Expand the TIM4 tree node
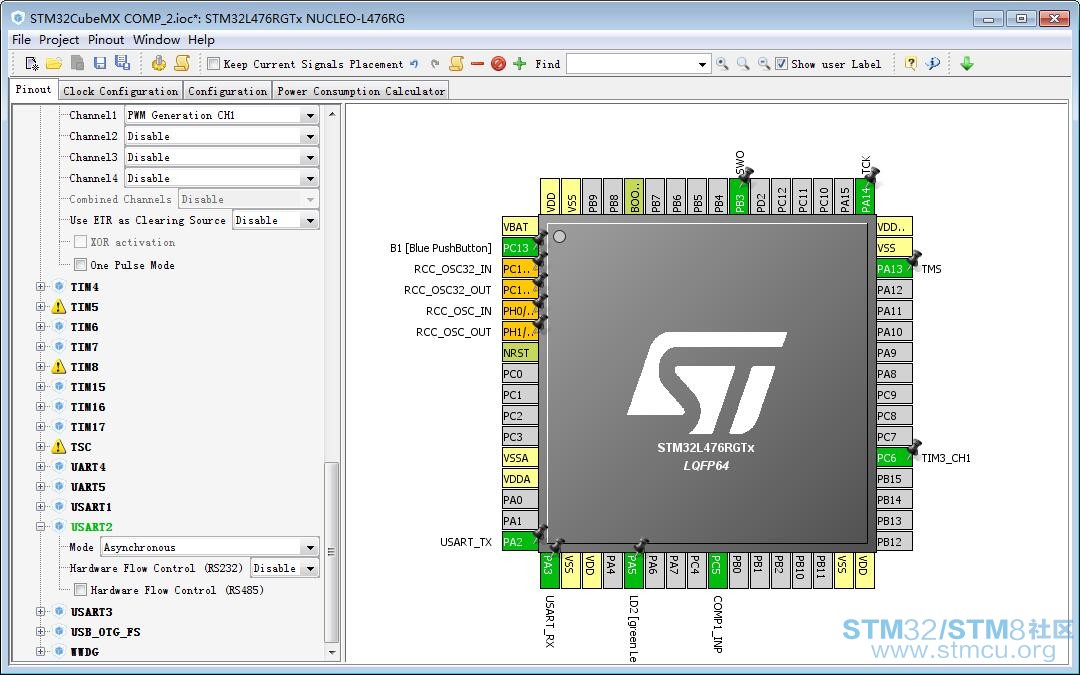The image size is (1080, 675). [x=41, y=287]
